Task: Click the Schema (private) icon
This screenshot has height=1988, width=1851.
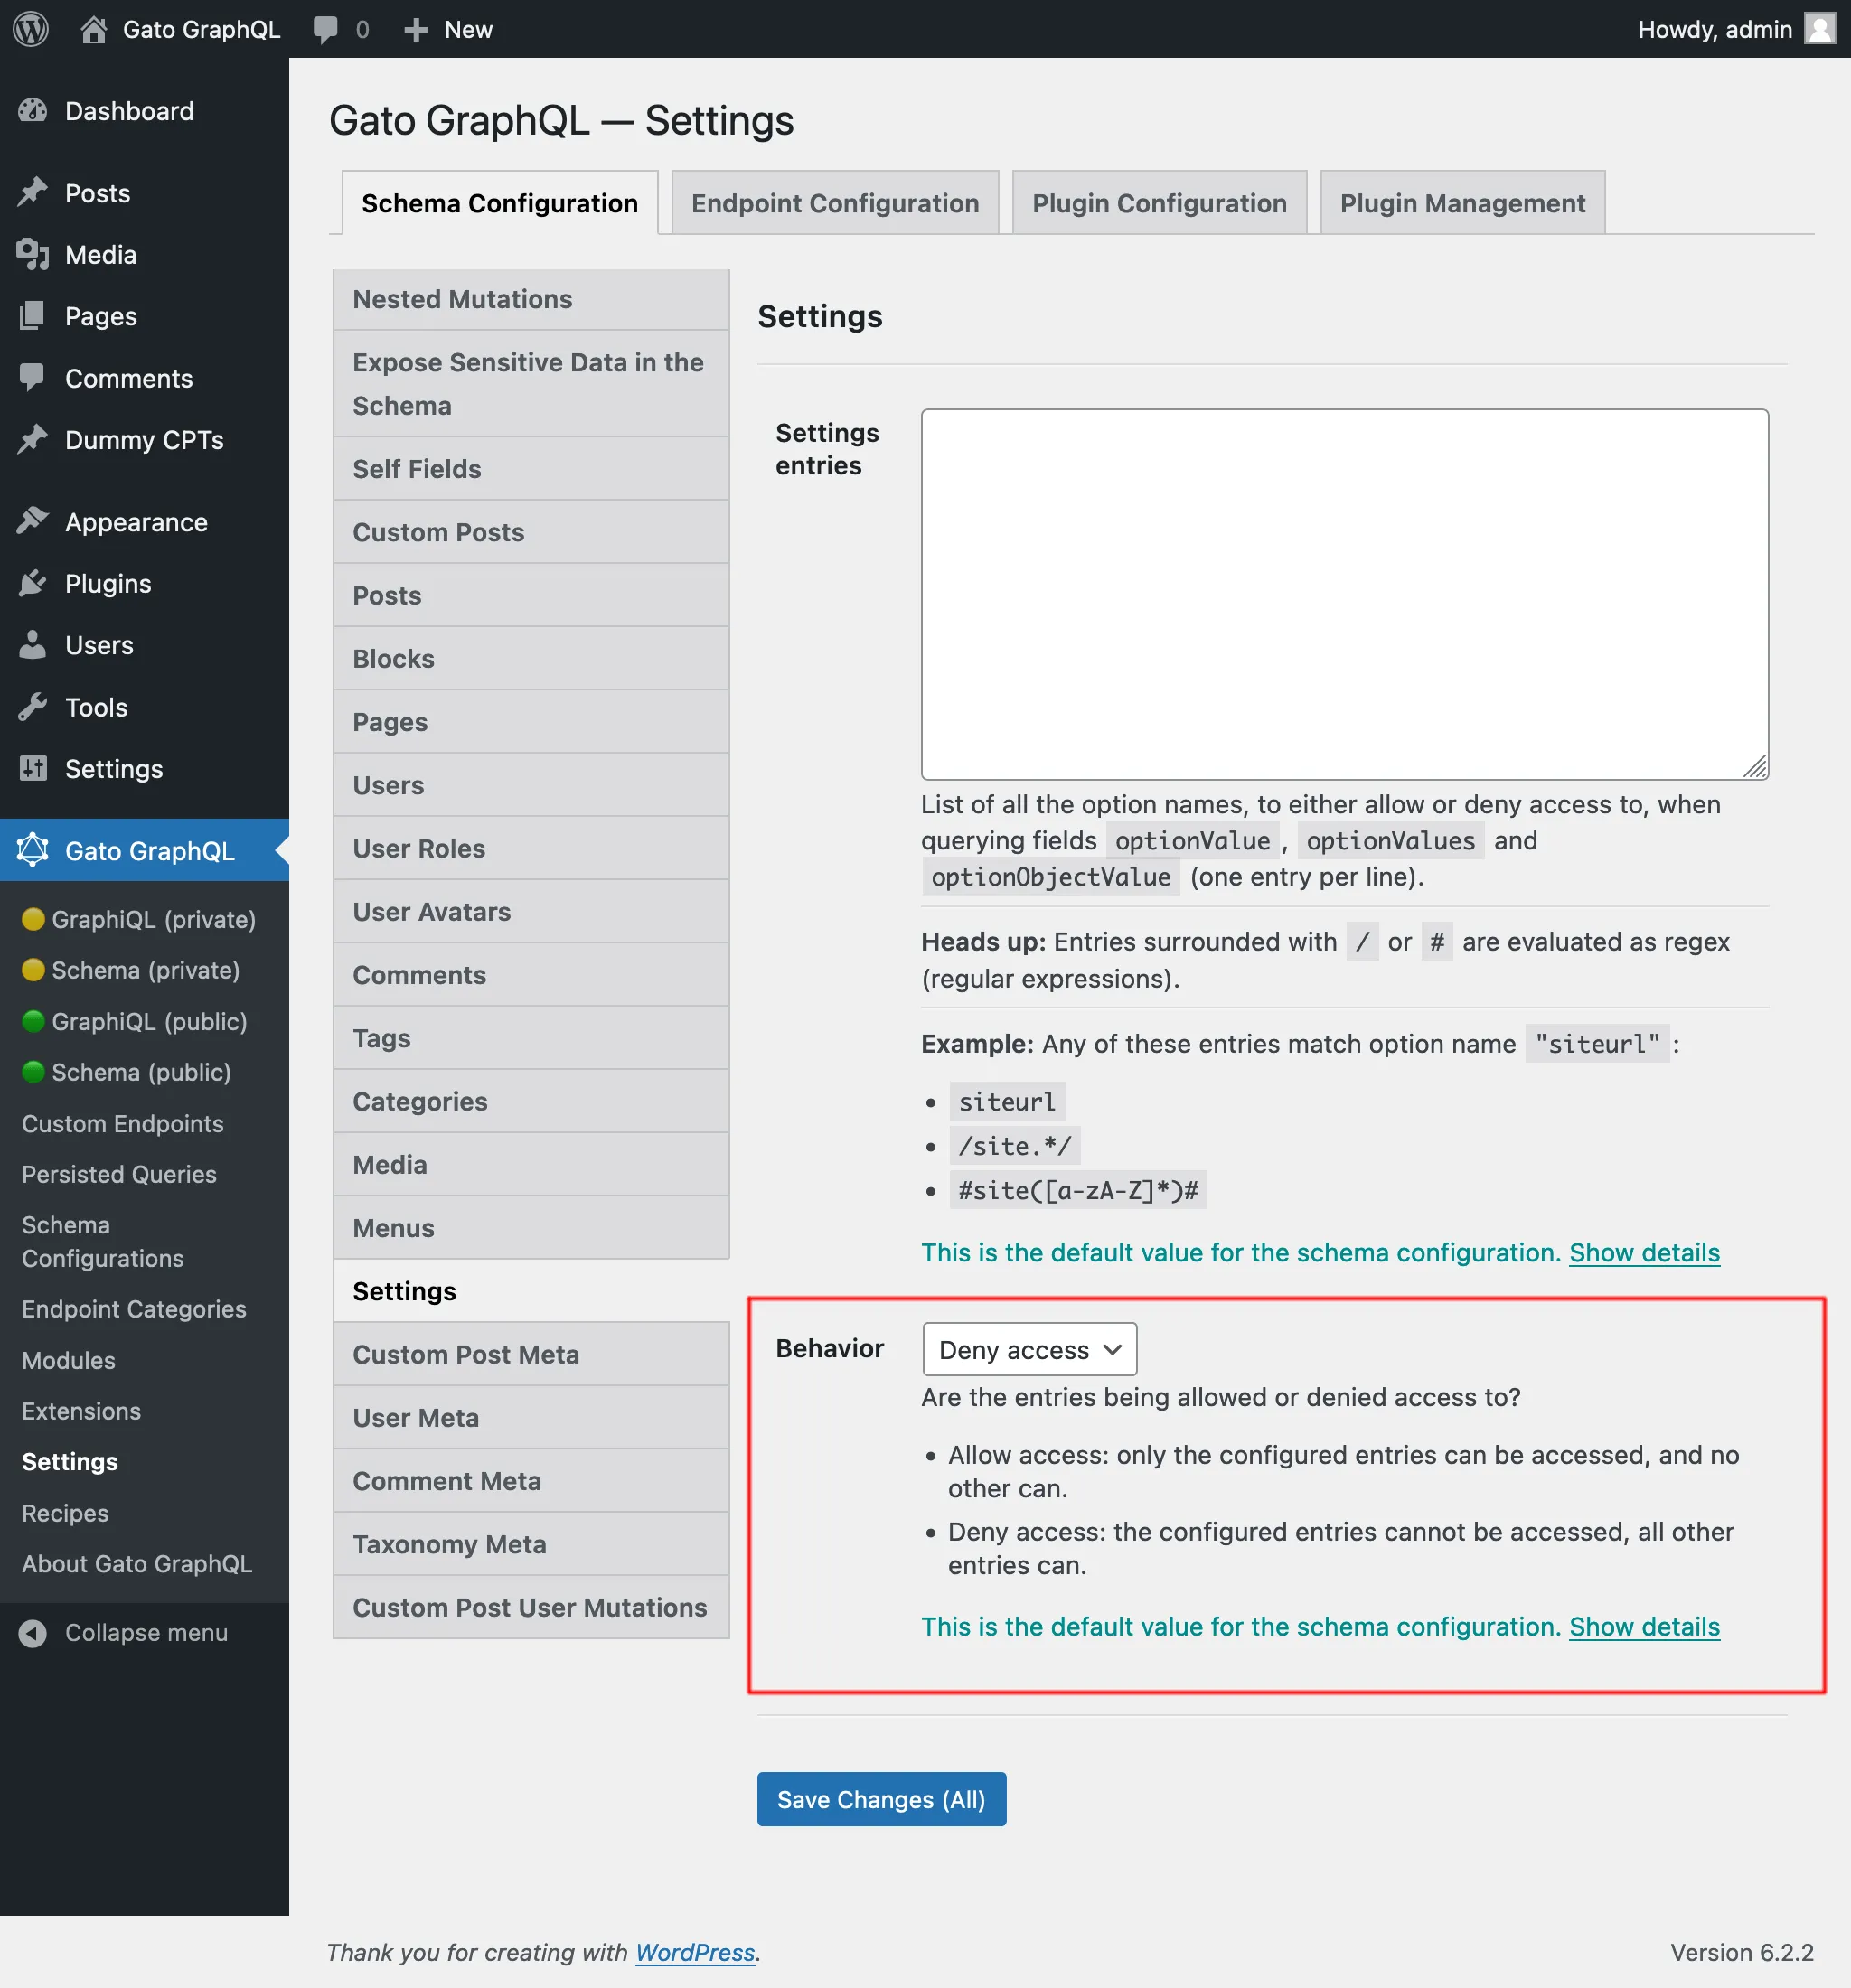Action: coord(32,969)
